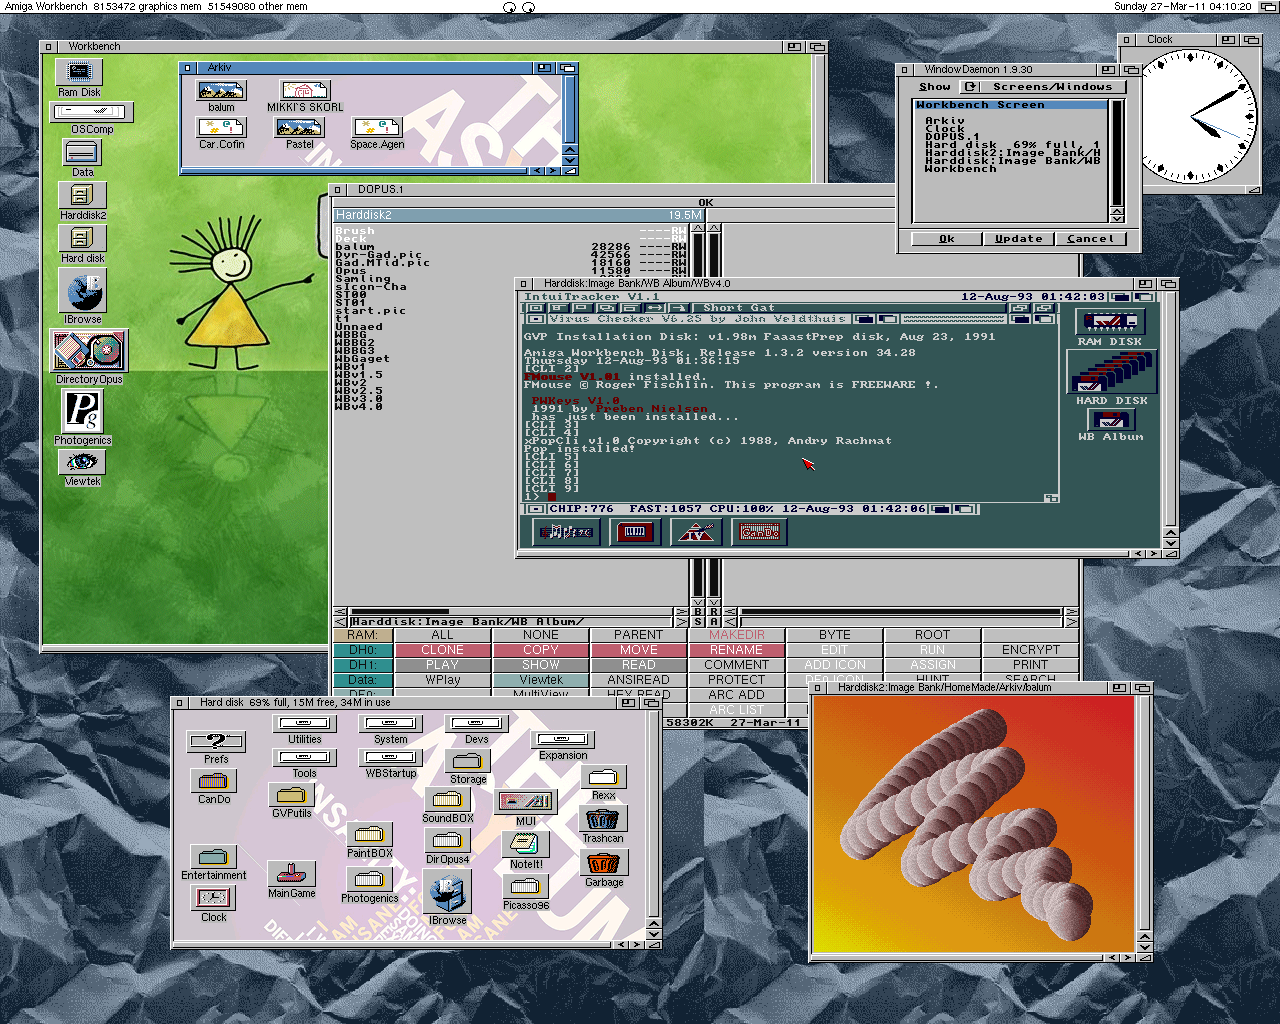Select WBv4.0 entry in DOpus list

click(358, 407)
